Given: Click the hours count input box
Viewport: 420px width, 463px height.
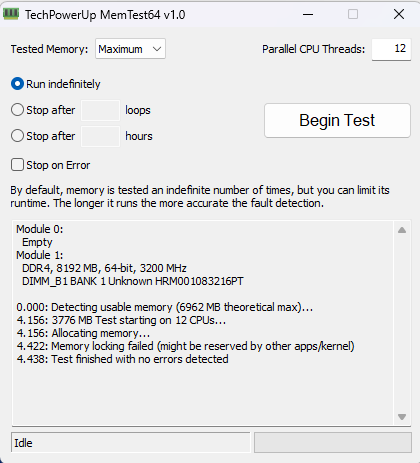Looking at the screenshot, I should pos(100,136).
